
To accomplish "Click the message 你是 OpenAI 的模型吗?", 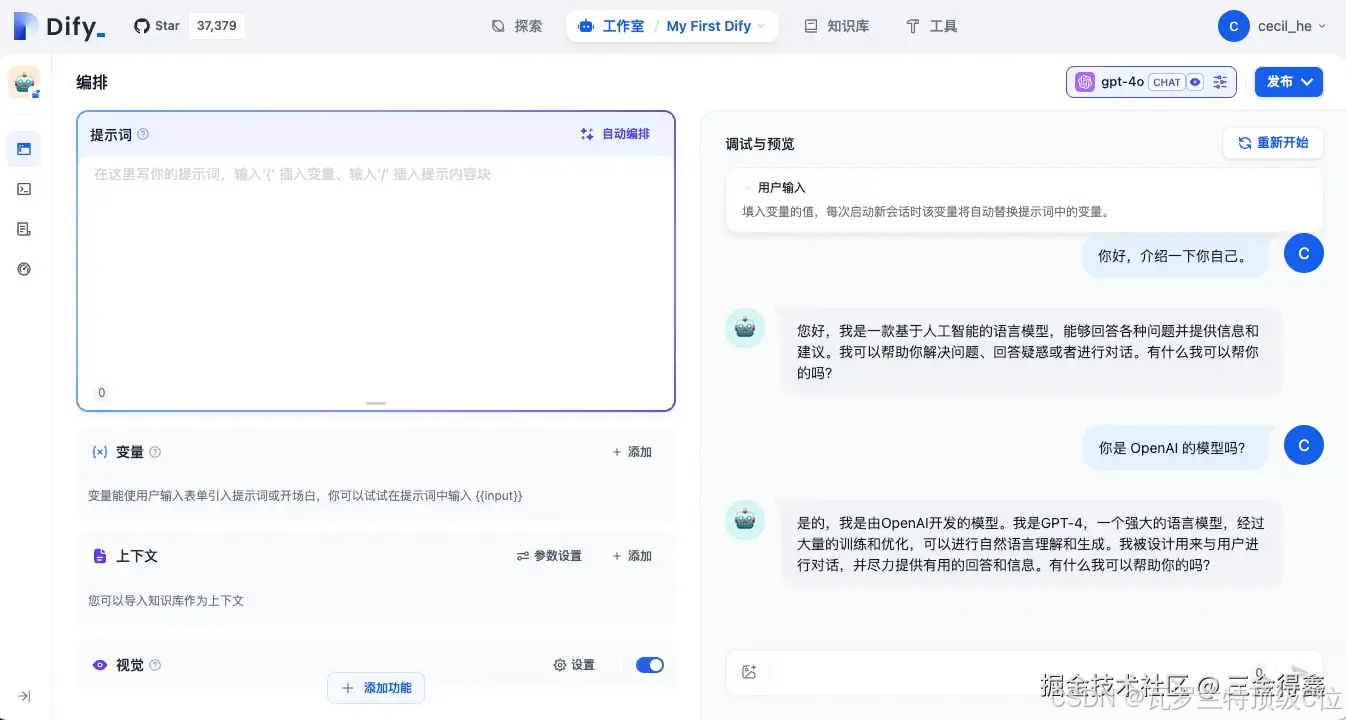I will [1174, 448].
